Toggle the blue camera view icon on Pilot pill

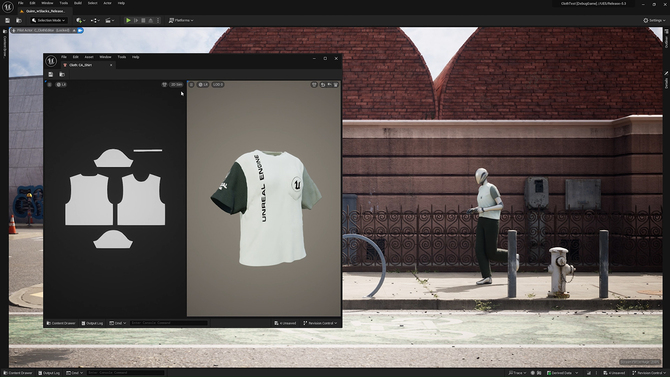click(80, 30)
